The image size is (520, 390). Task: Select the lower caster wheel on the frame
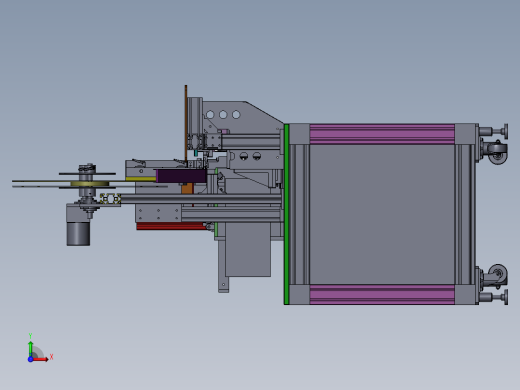tap(497, 275)
